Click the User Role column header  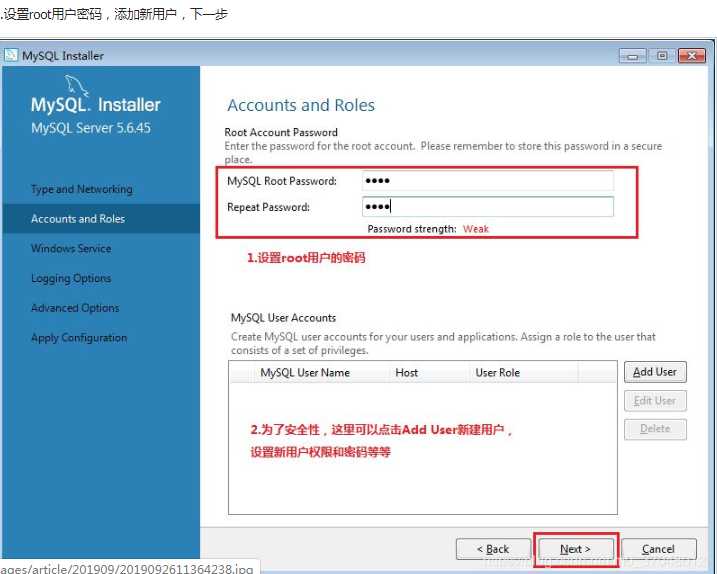point(498,372)
